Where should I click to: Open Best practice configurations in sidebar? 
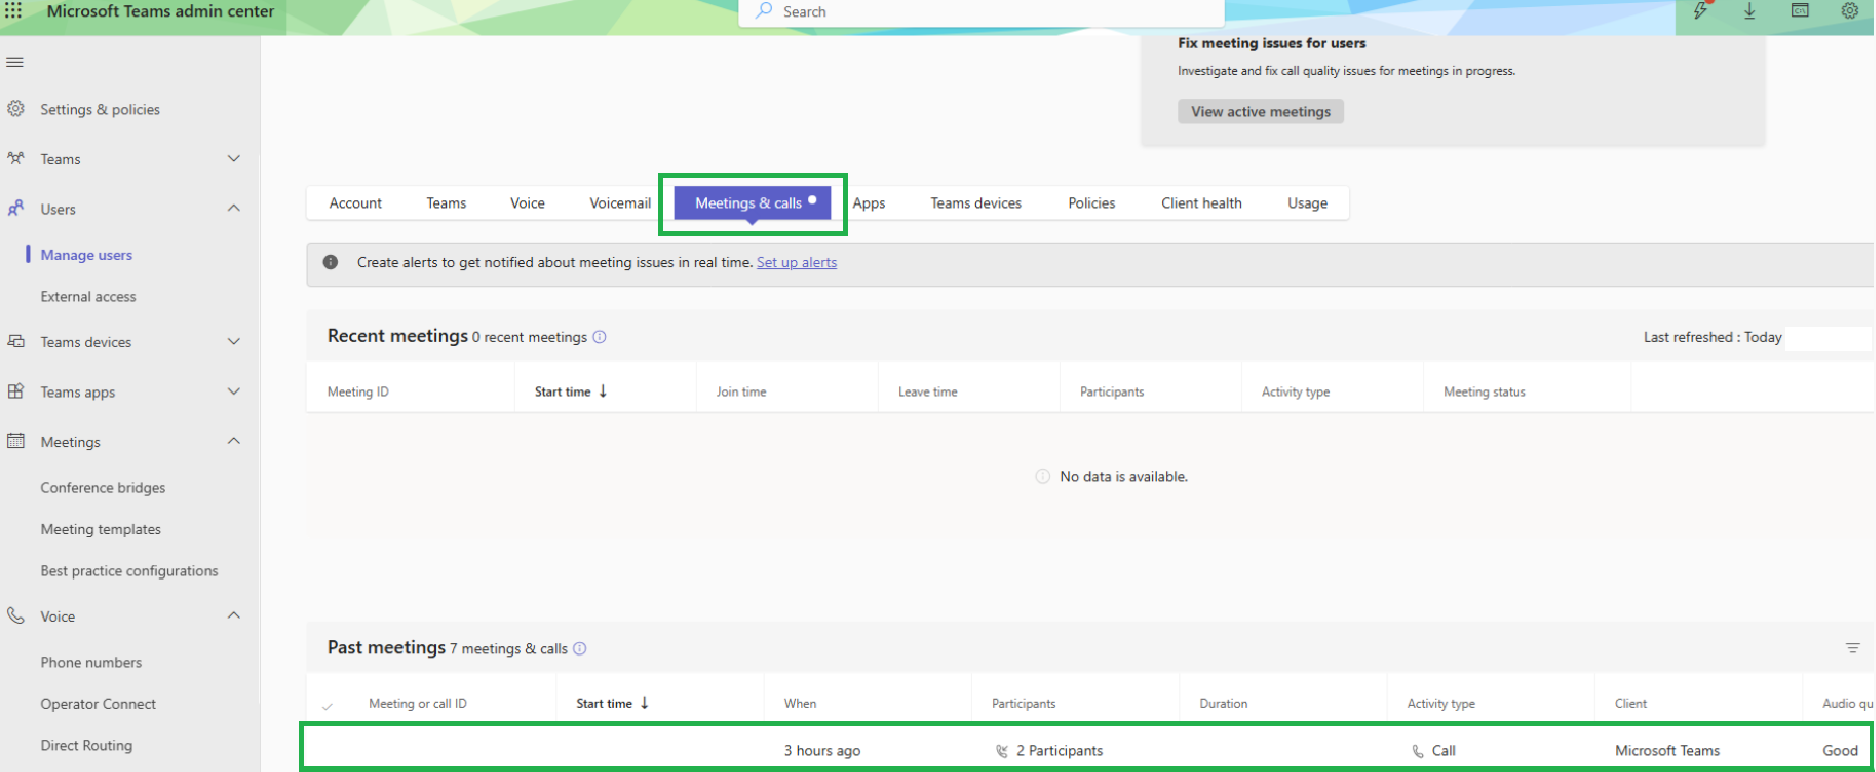tap(129, 570)
